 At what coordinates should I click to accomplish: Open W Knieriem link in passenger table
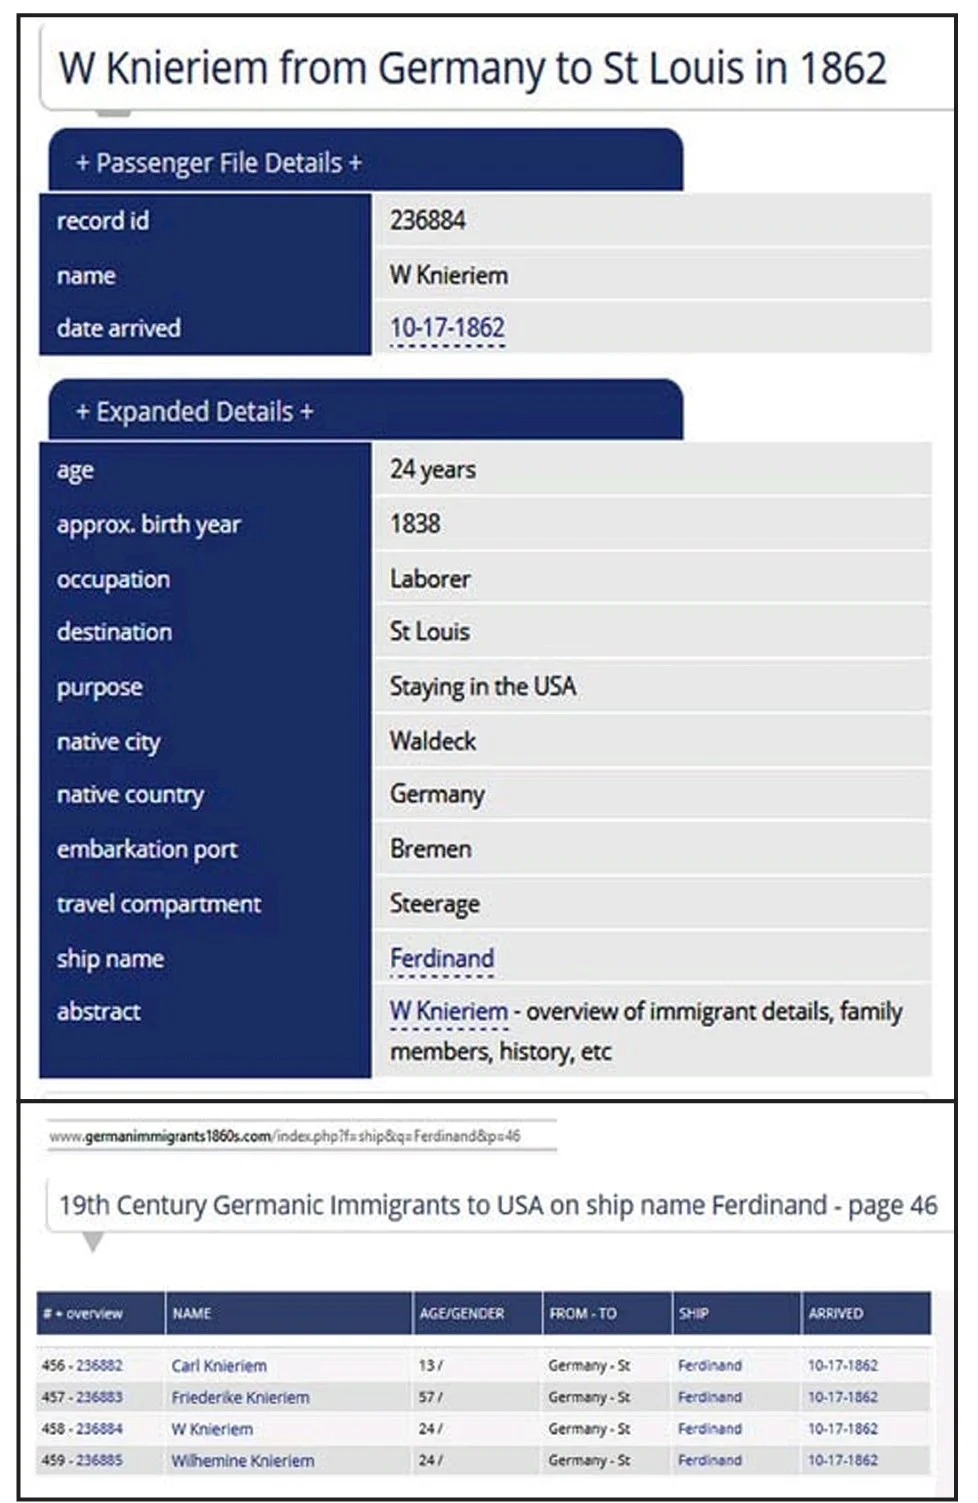(212, 1429)
